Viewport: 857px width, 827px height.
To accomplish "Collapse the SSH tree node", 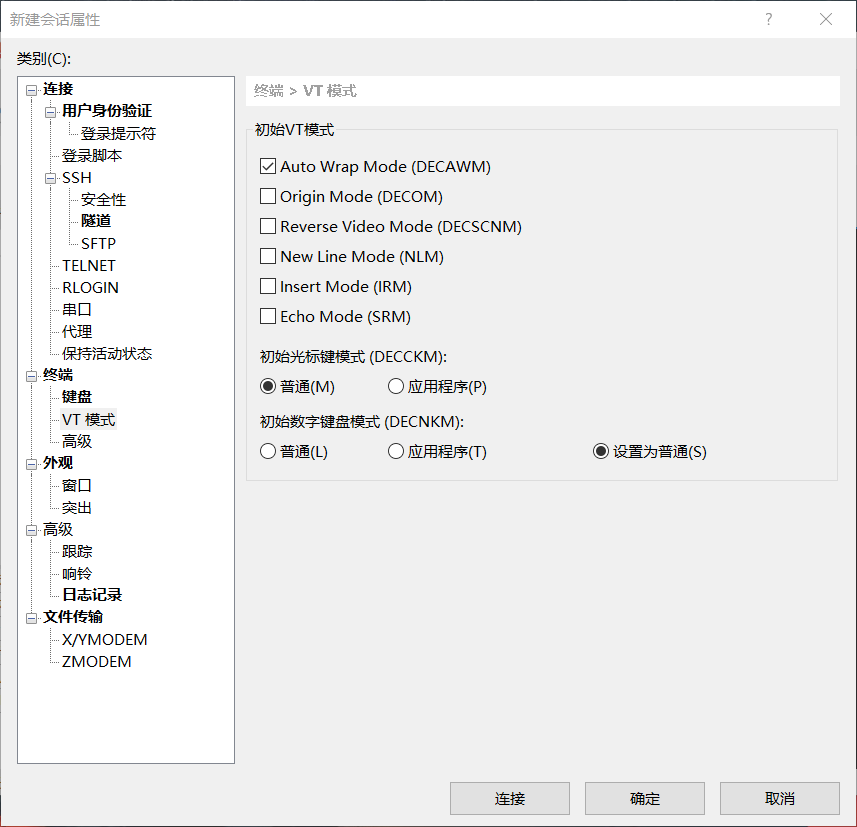I will pyautogui.click(x=50, y=178).
